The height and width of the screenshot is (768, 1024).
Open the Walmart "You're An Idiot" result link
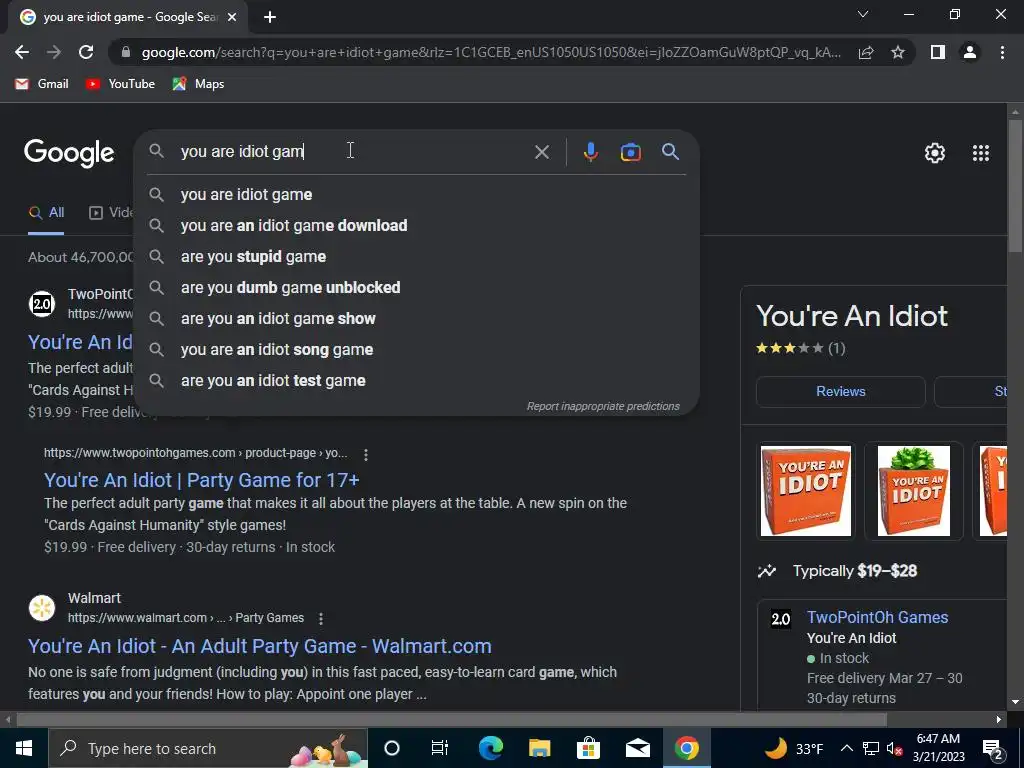point(259,646)
